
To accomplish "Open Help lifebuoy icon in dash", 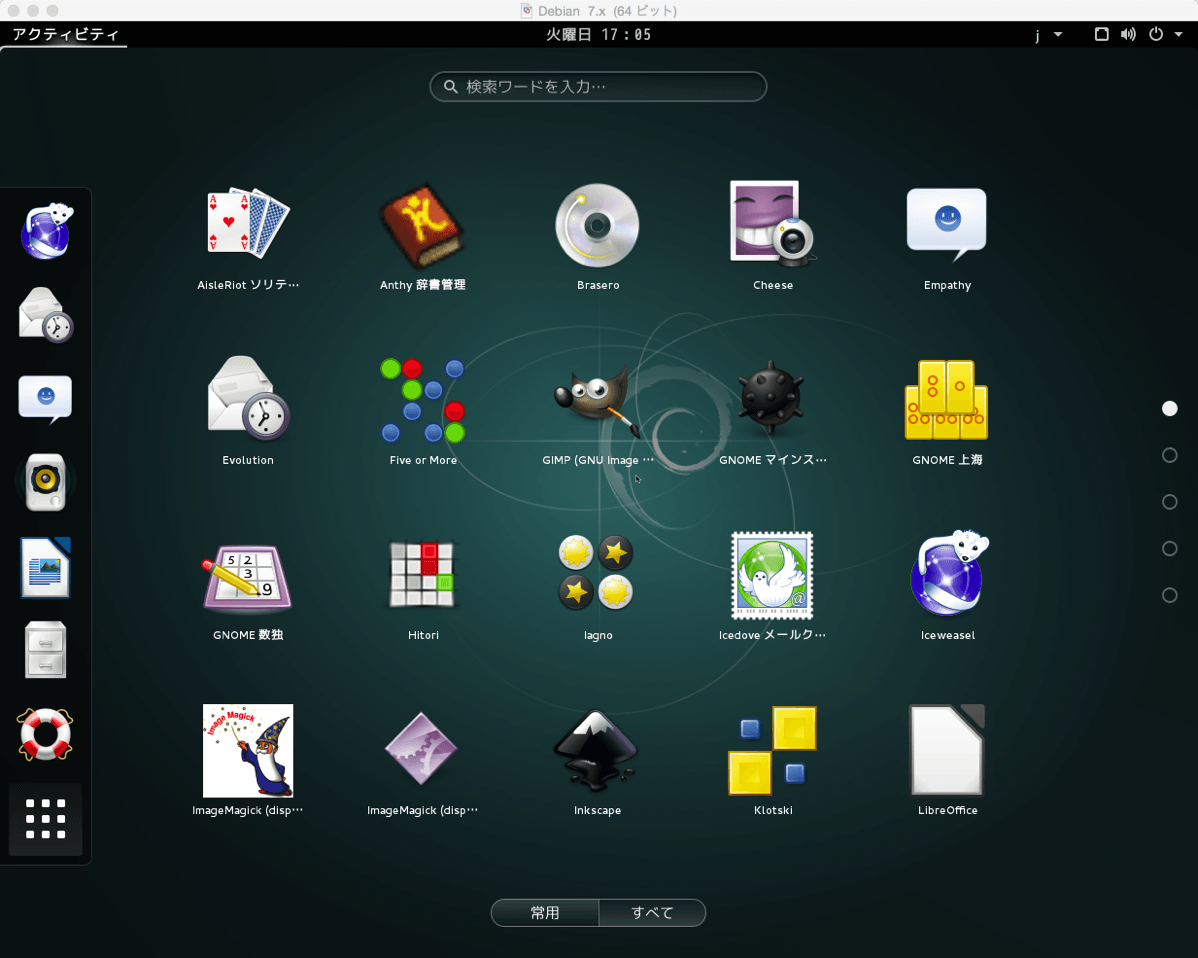I will point(46,734).
